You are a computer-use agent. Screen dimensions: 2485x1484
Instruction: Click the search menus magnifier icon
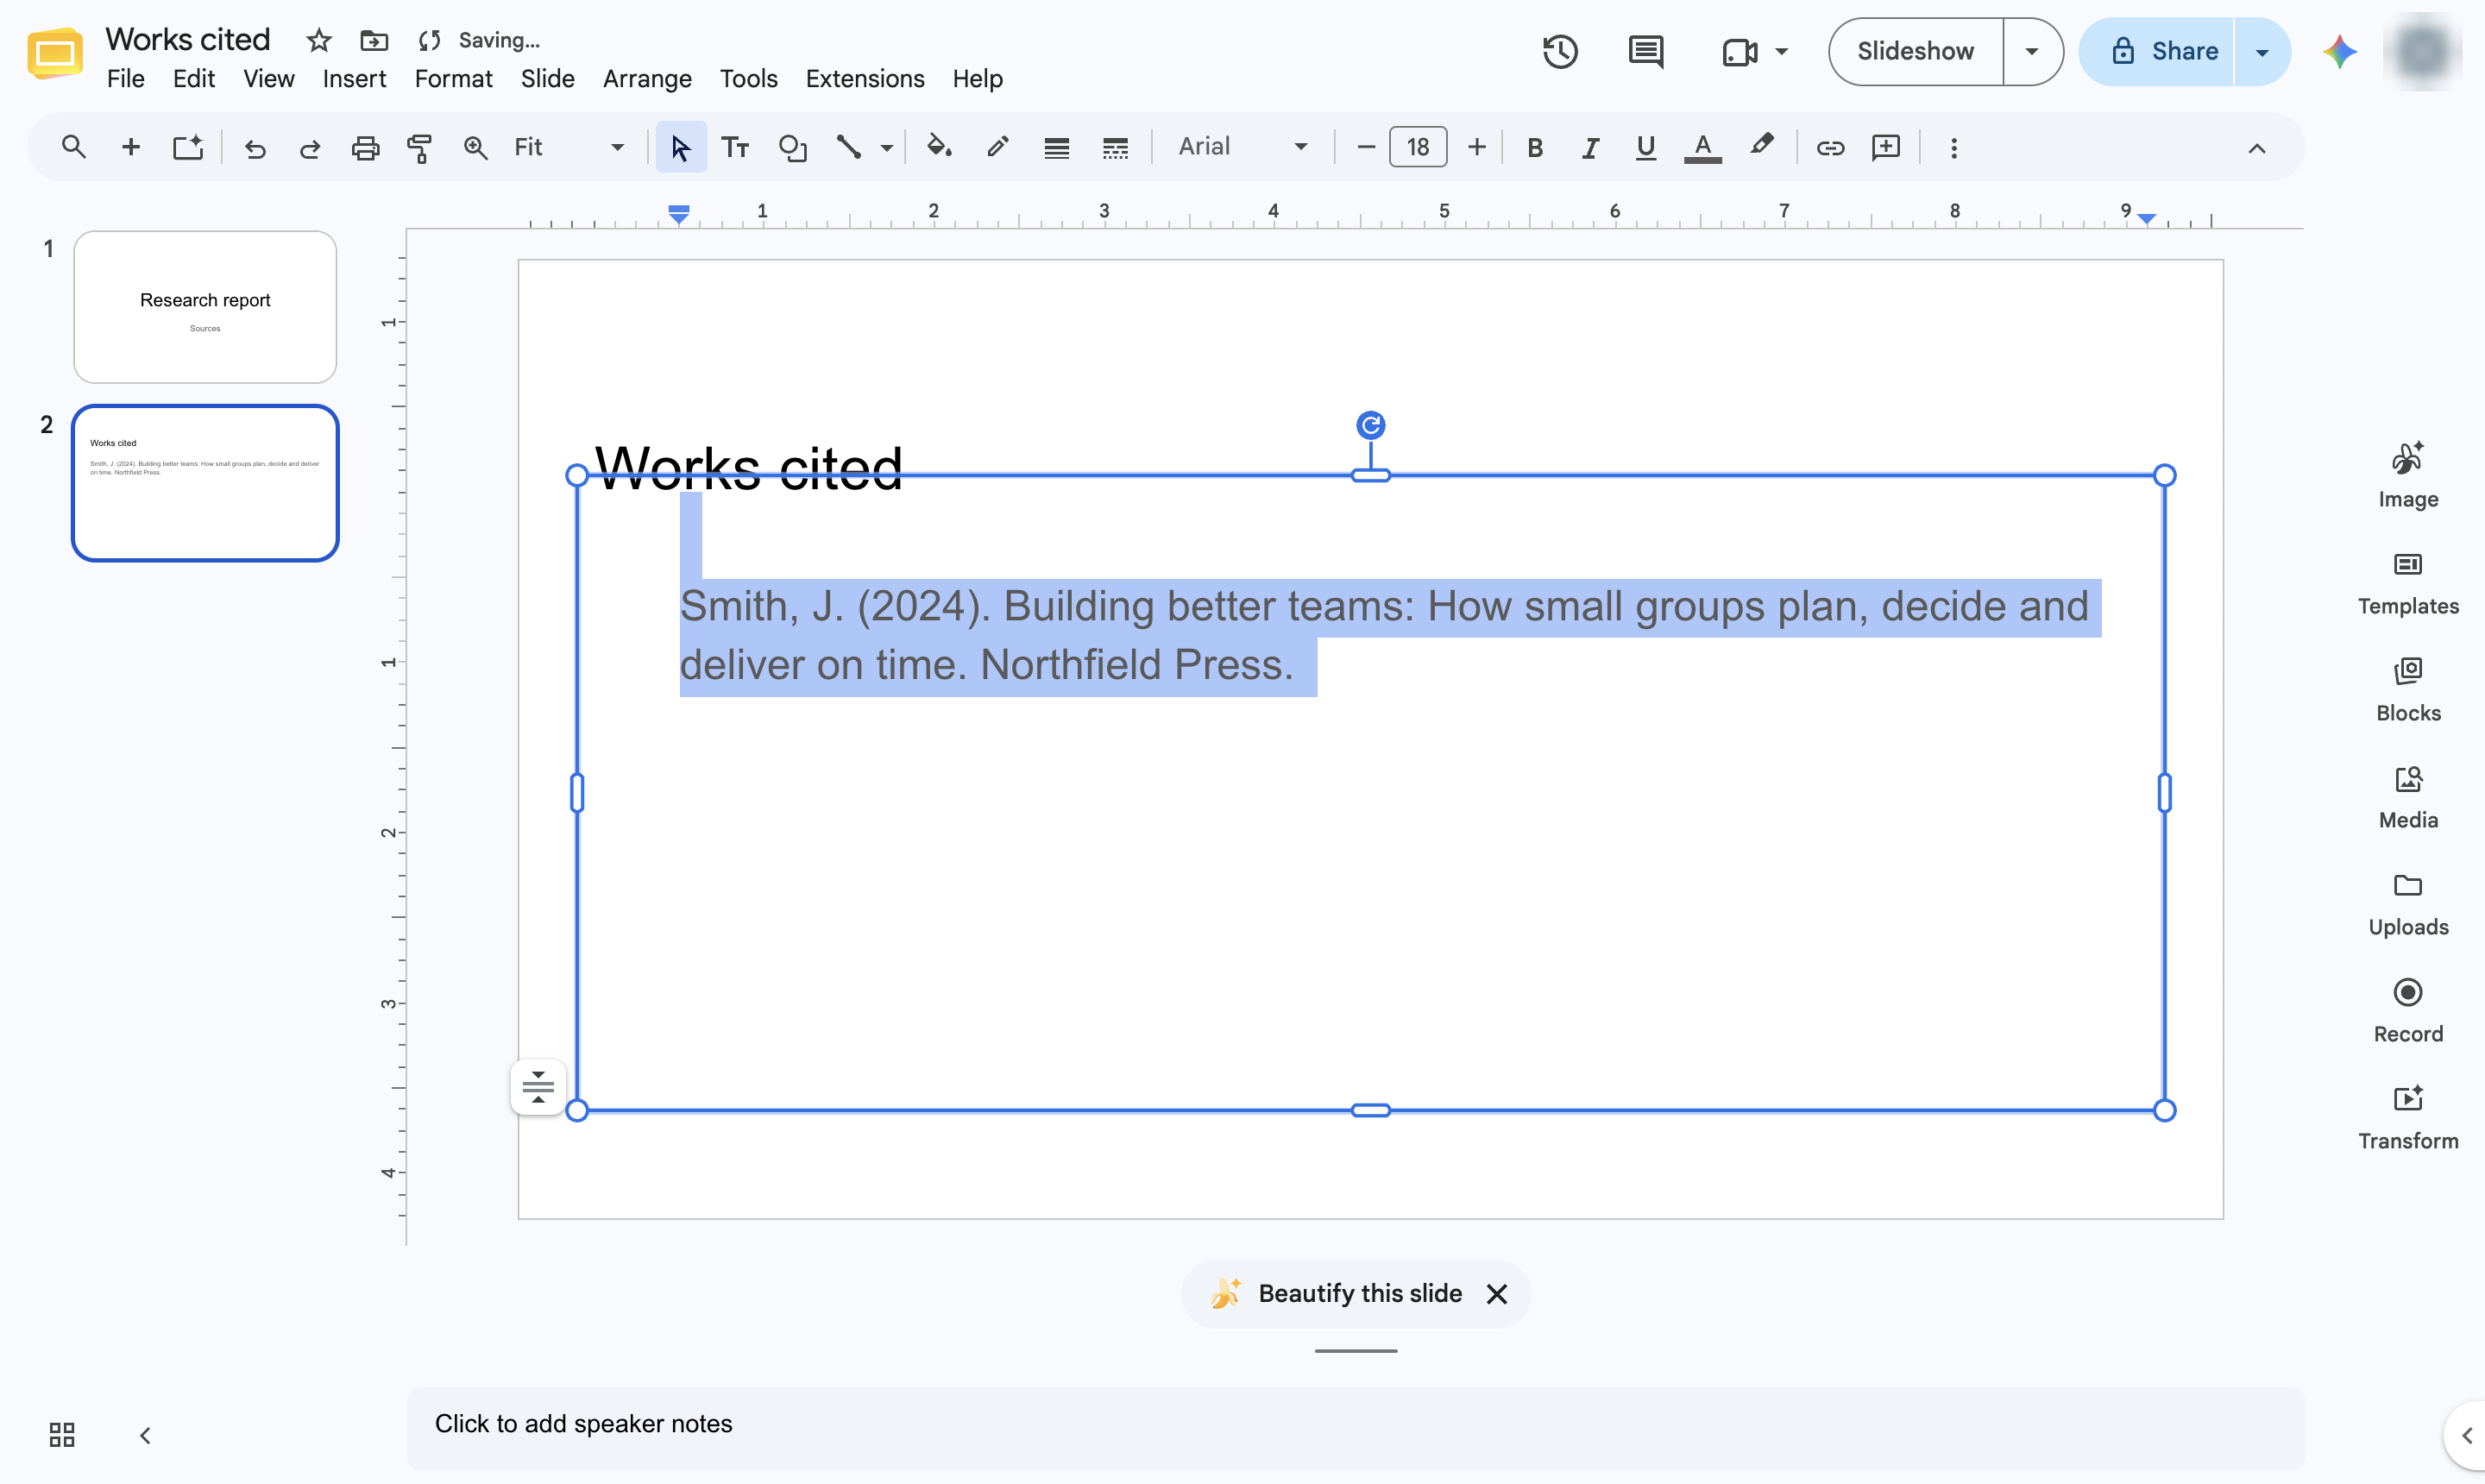[x=73, y=147]
